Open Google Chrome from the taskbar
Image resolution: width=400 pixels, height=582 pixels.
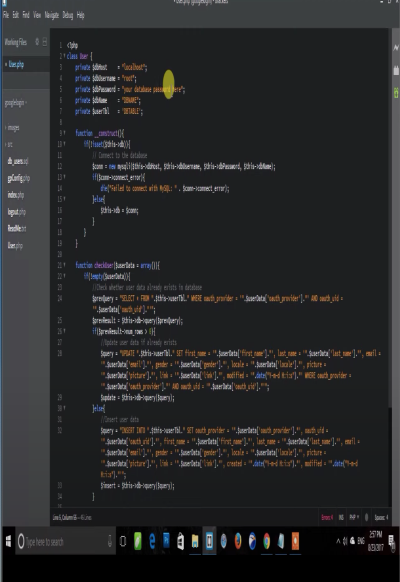(x=266, y=541)
